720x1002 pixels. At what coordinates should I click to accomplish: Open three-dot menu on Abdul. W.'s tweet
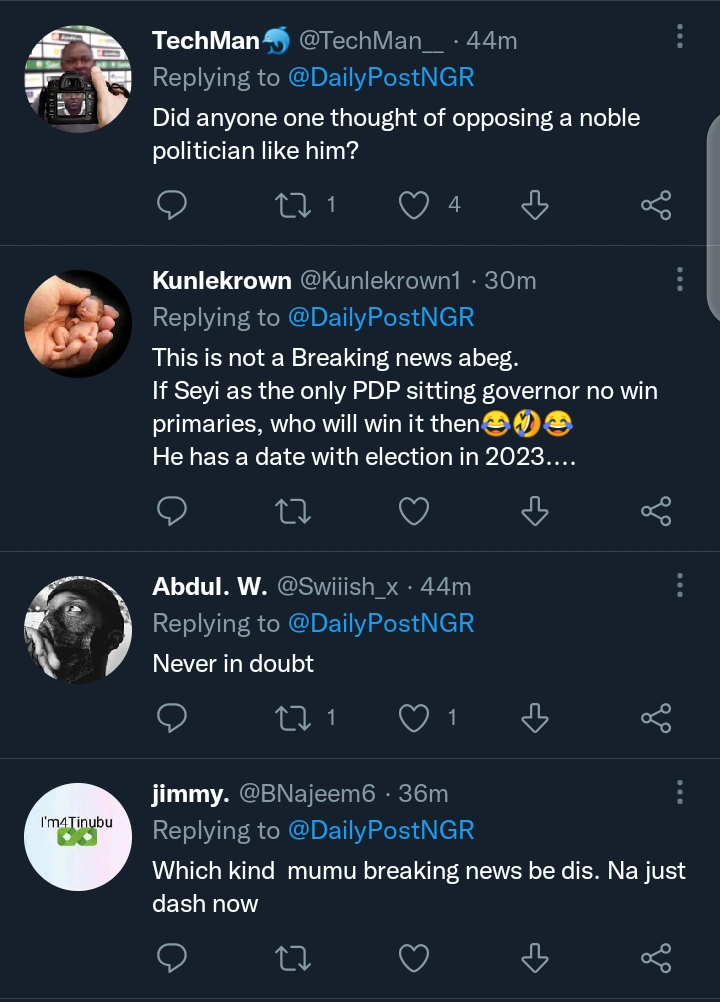coord(680,585)
